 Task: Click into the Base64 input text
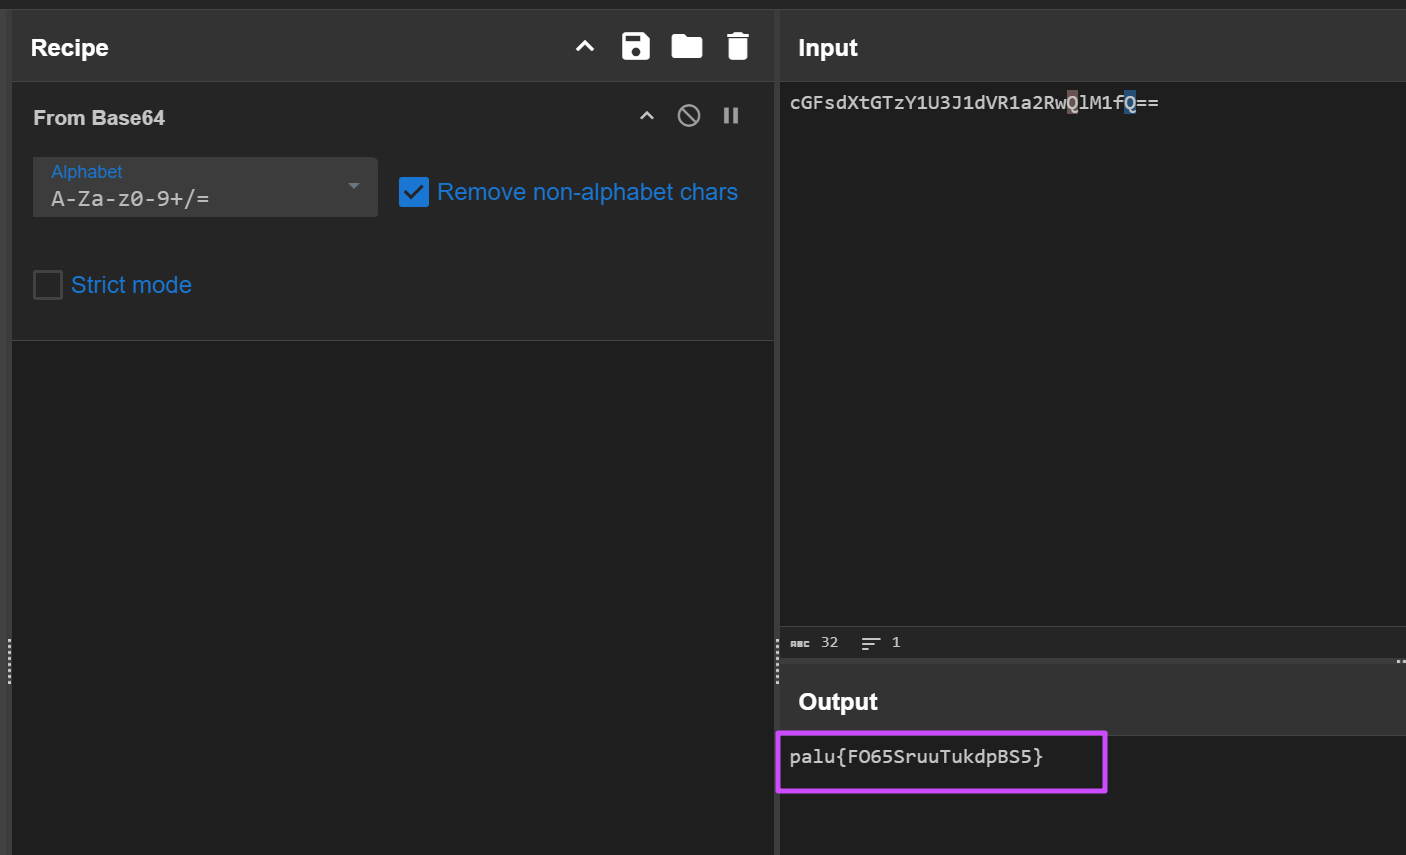973,103
